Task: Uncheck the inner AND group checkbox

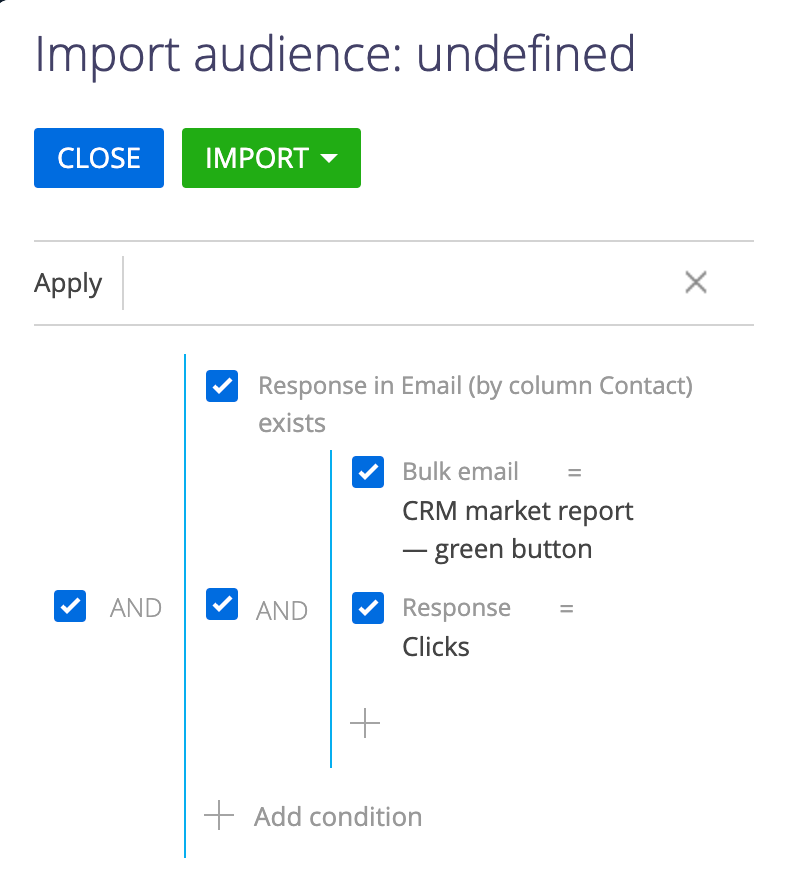Action: click(x=222, y=604)
